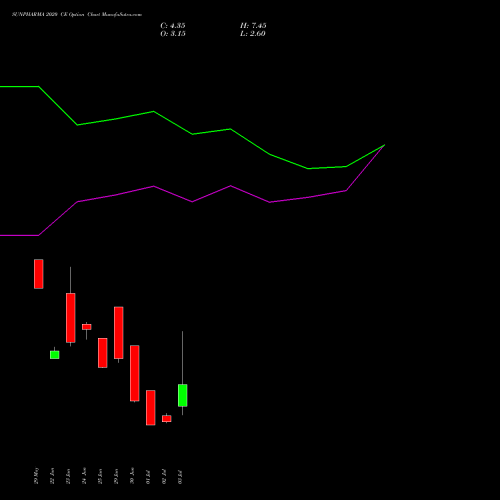Click the green candle for 03 Jul
Screen dimensions: 500x500
point(183,395)
